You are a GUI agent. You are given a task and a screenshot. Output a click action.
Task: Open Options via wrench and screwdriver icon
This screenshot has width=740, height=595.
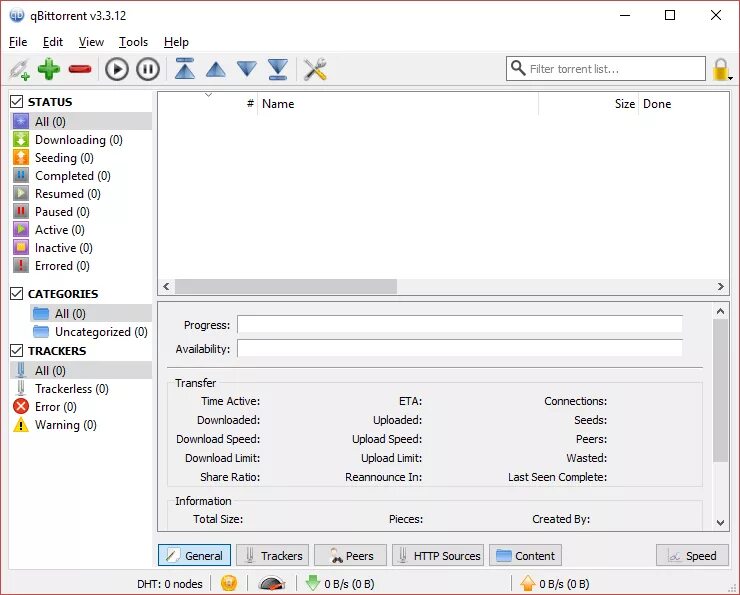[x=315, y=69]
